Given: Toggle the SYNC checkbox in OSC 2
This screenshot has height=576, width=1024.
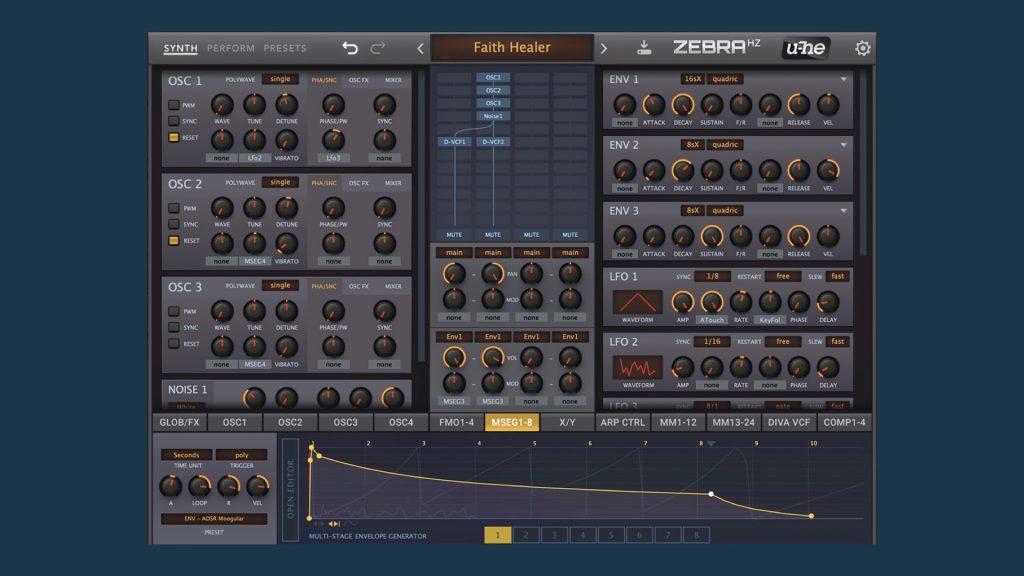Looking at the screenshot, I should [x=174, y=224].
